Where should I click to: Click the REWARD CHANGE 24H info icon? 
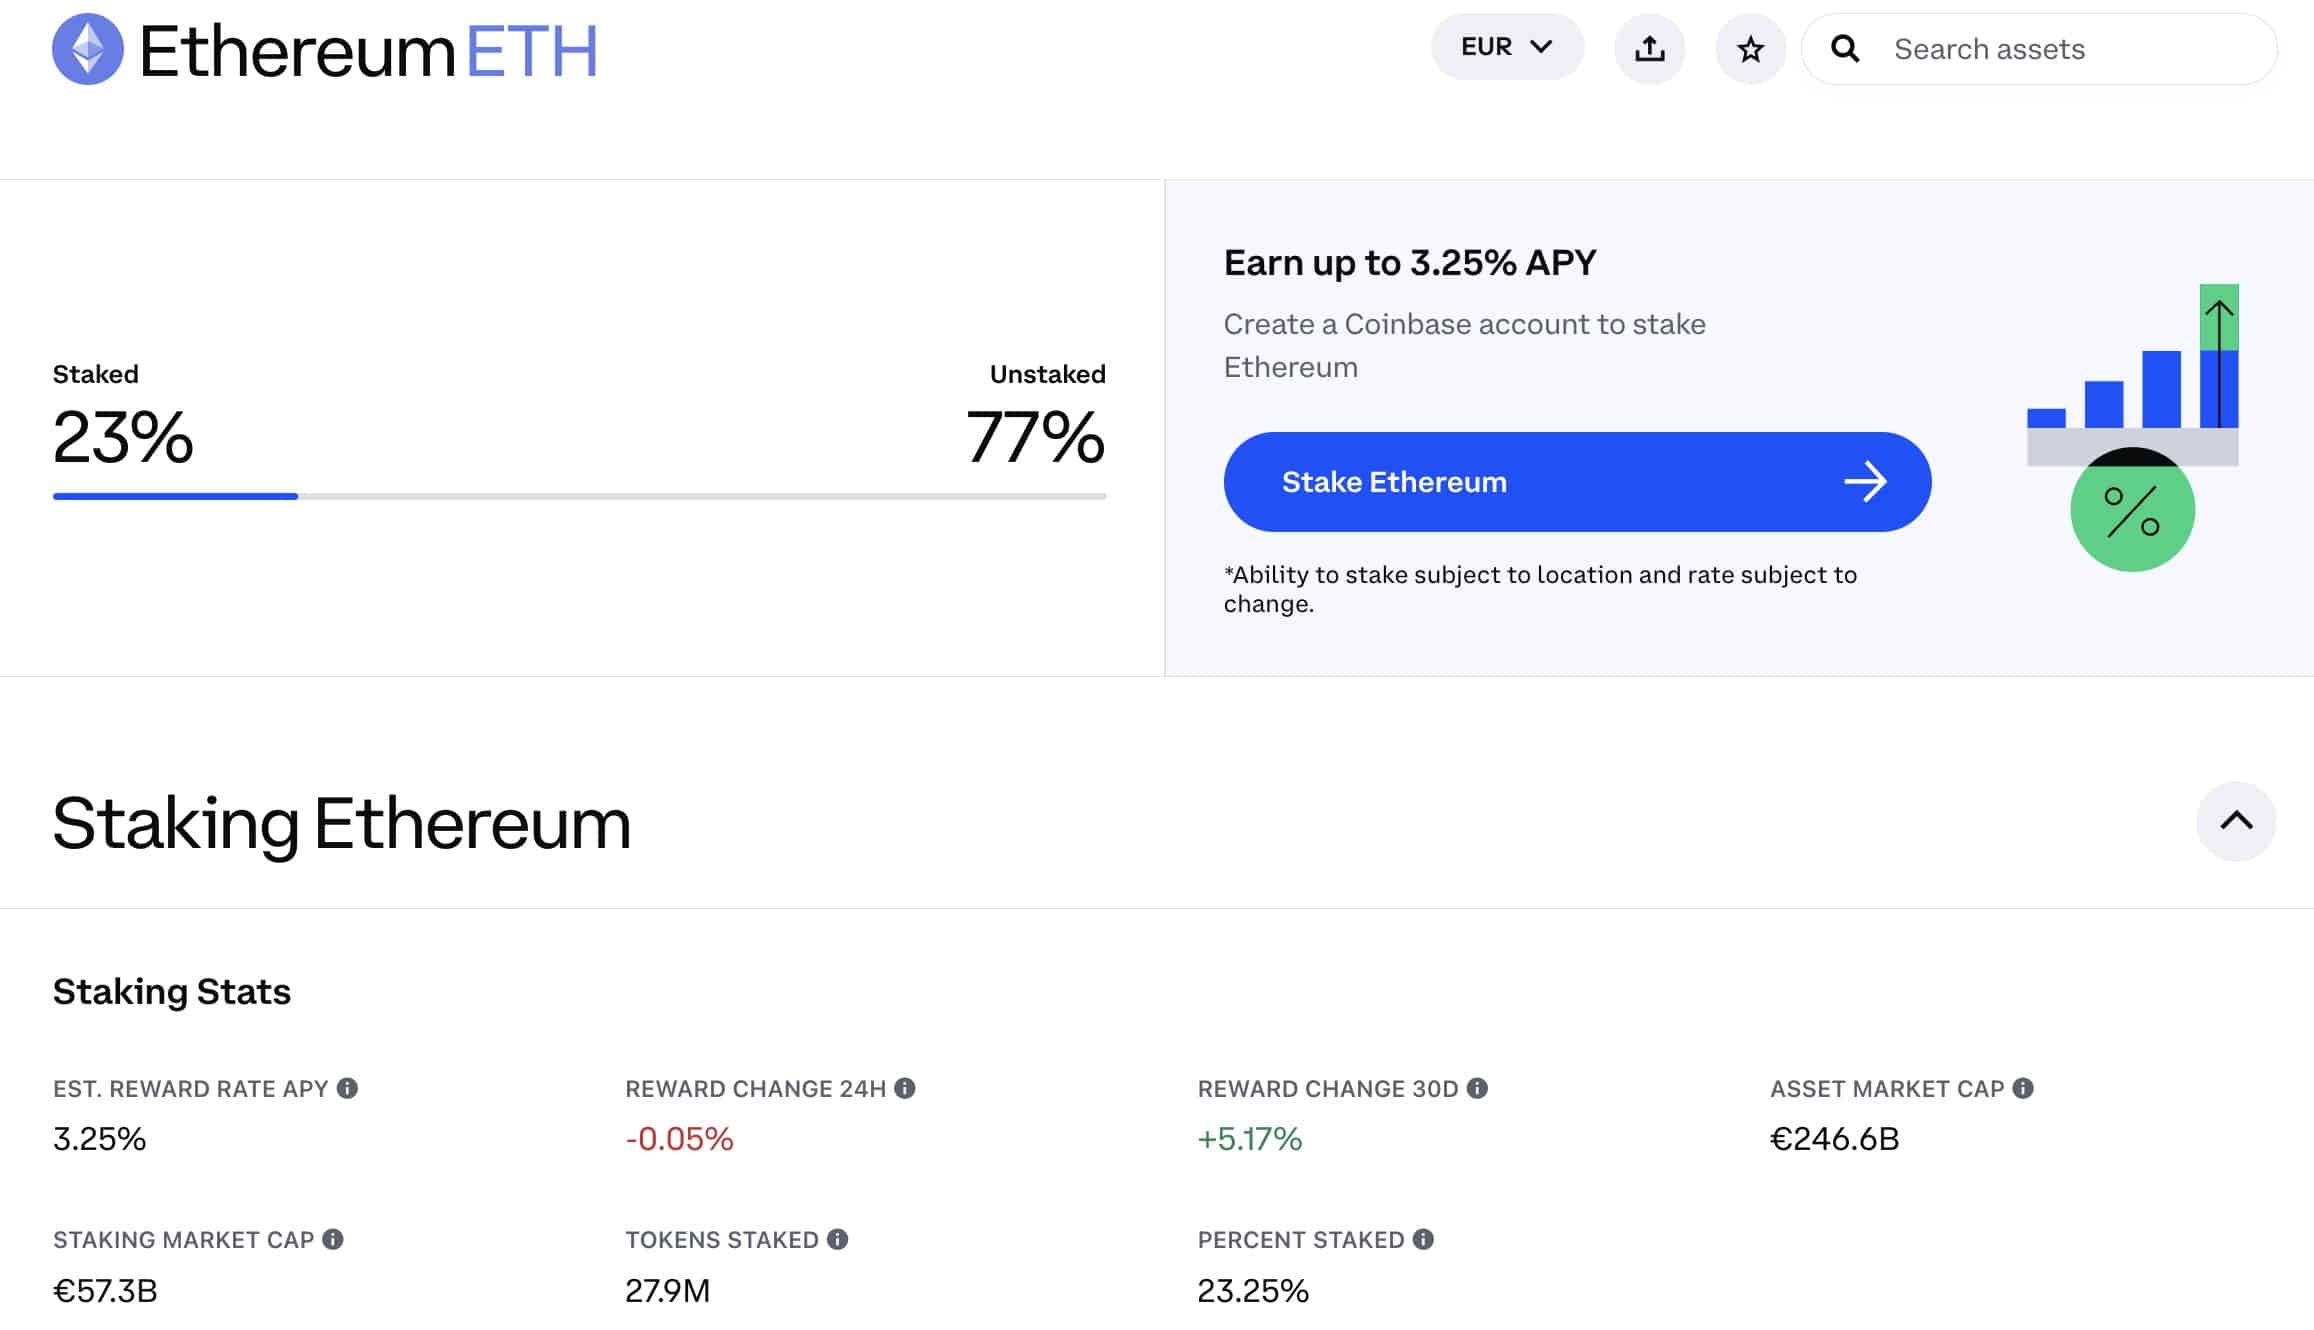pyautogui.click(x=906, y=1088)
